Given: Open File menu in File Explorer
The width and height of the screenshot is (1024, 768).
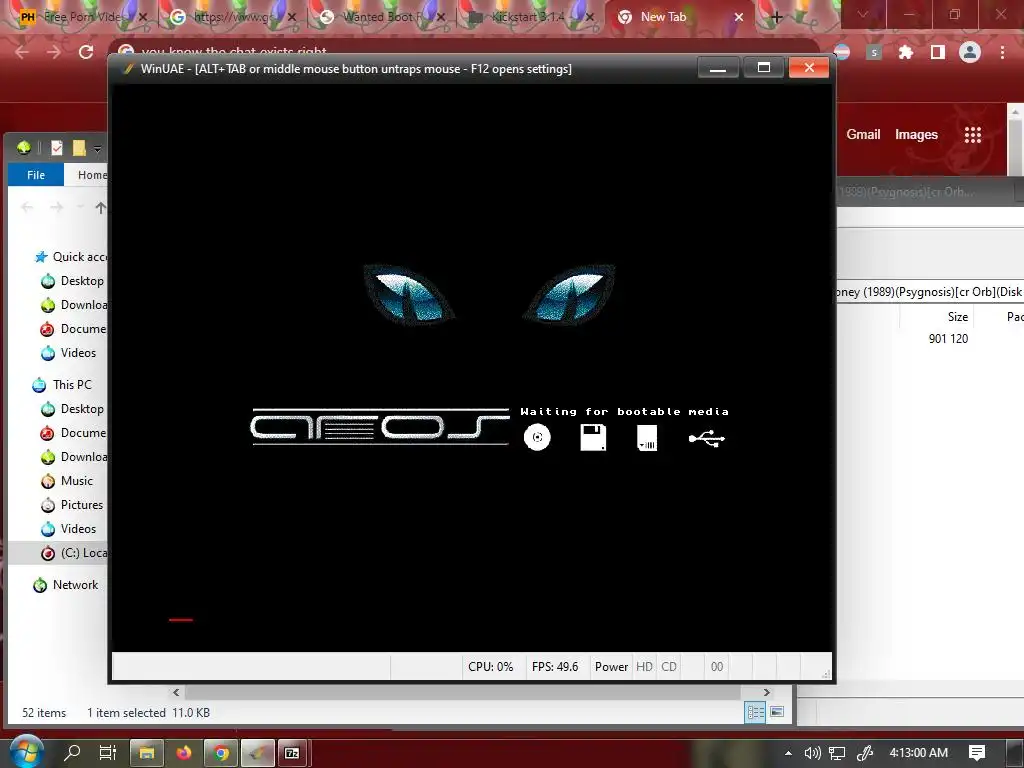Looking at the screenshot, I should pyautogui.click(x=36, y=175).
